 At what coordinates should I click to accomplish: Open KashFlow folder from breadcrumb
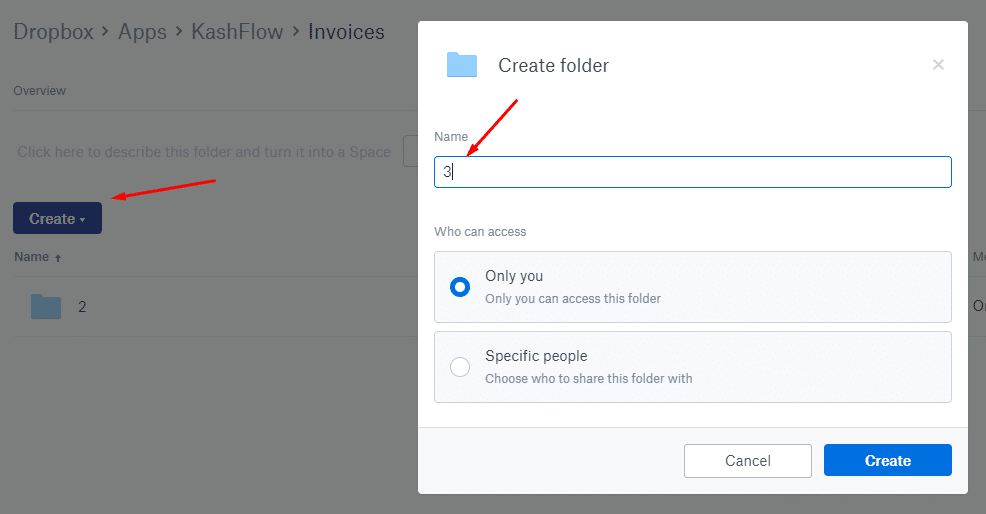coord(237,32)
